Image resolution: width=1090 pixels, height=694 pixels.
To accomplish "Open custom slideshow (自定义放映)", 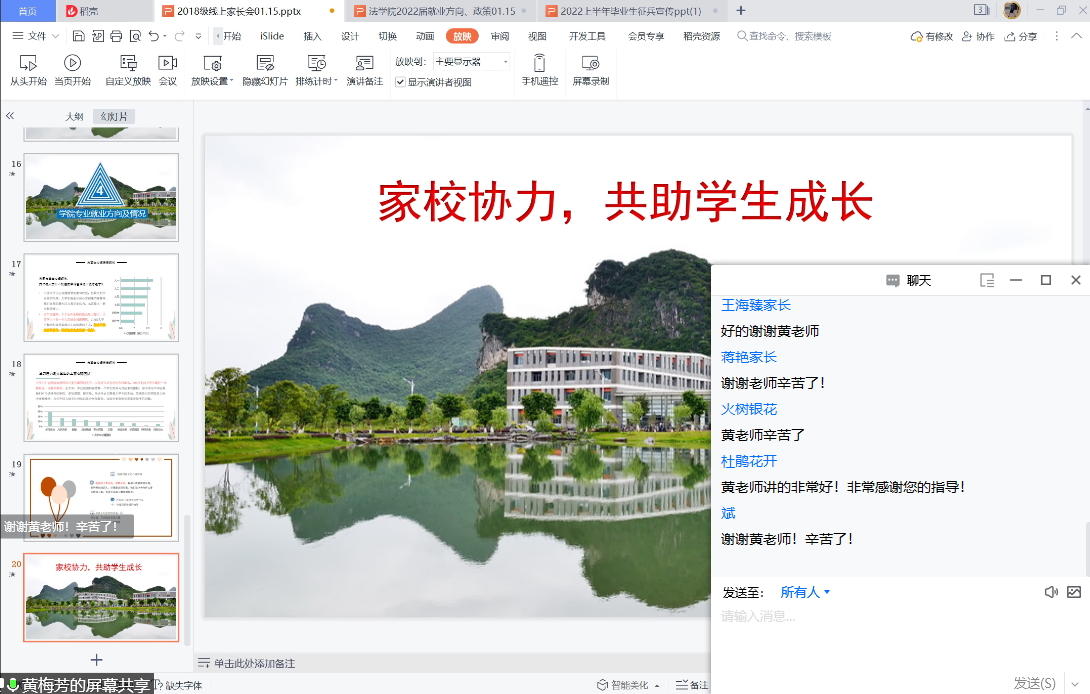I will click(128, 69).
